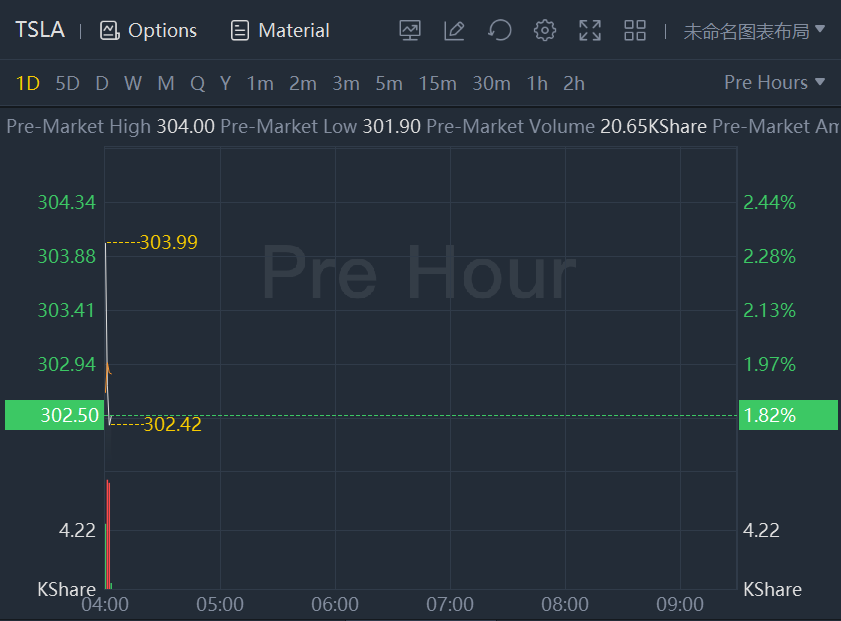841x621 pixels.
Task: Switch to the 5D timeframe
Action: pos(67,83)
